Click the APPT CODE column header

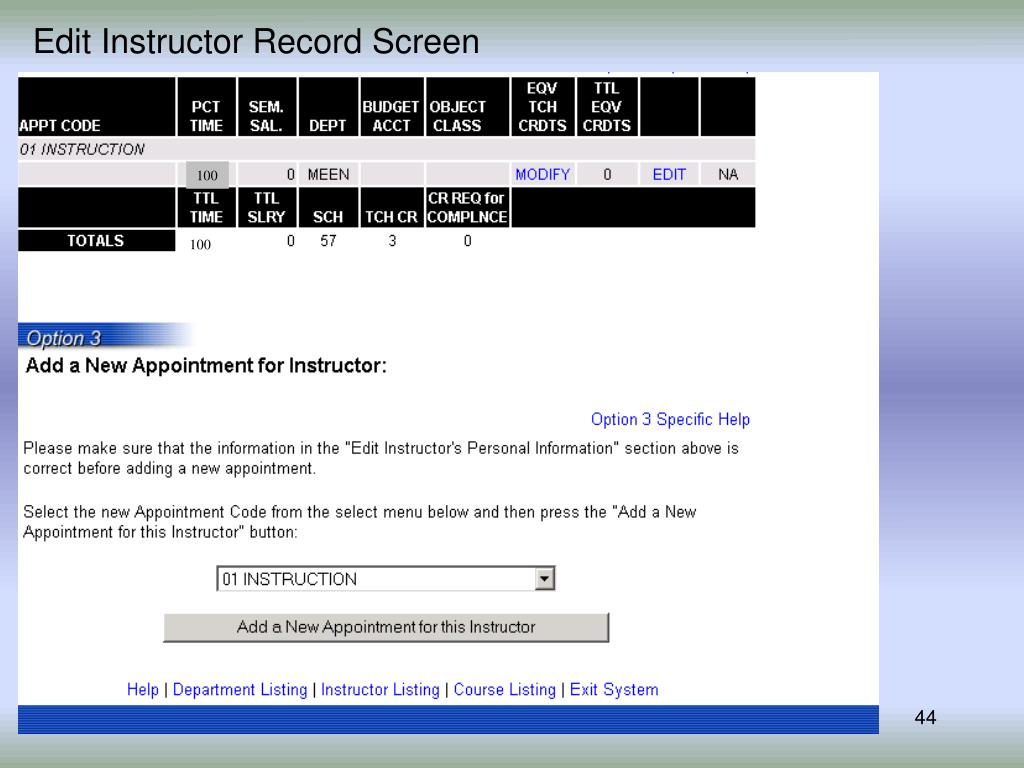(97, 107)
